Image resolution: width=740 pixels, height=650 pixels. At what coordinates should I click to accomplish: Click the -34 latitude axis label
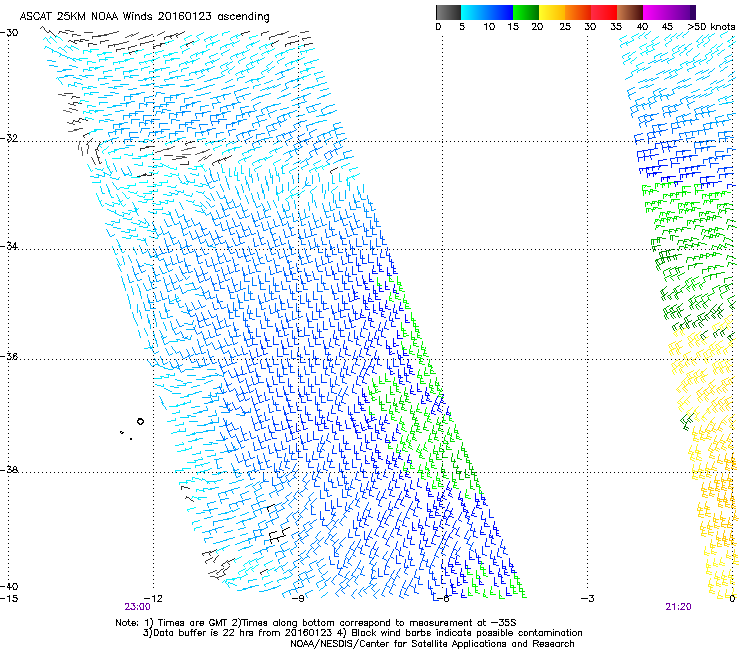(9, 246)
